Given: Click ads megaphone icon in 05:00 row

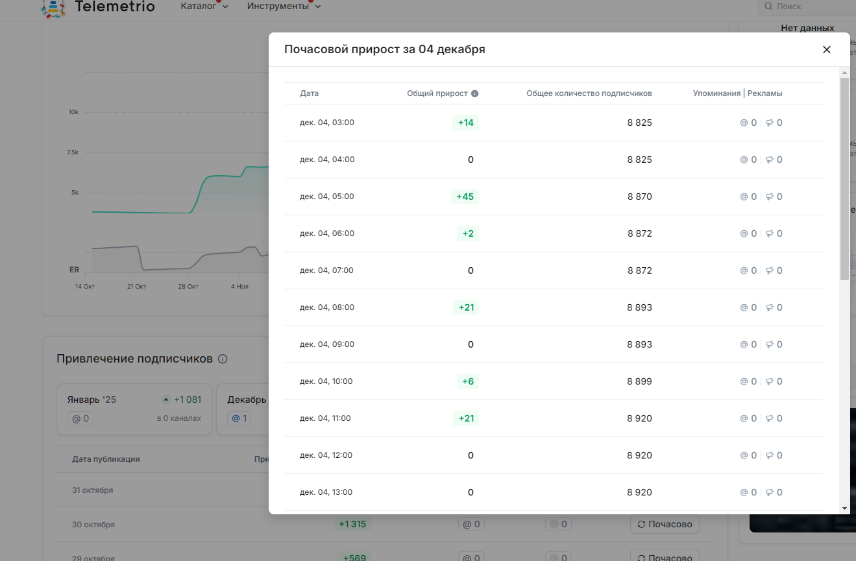Looking at the screenshot, I should (x=769, y=196).
